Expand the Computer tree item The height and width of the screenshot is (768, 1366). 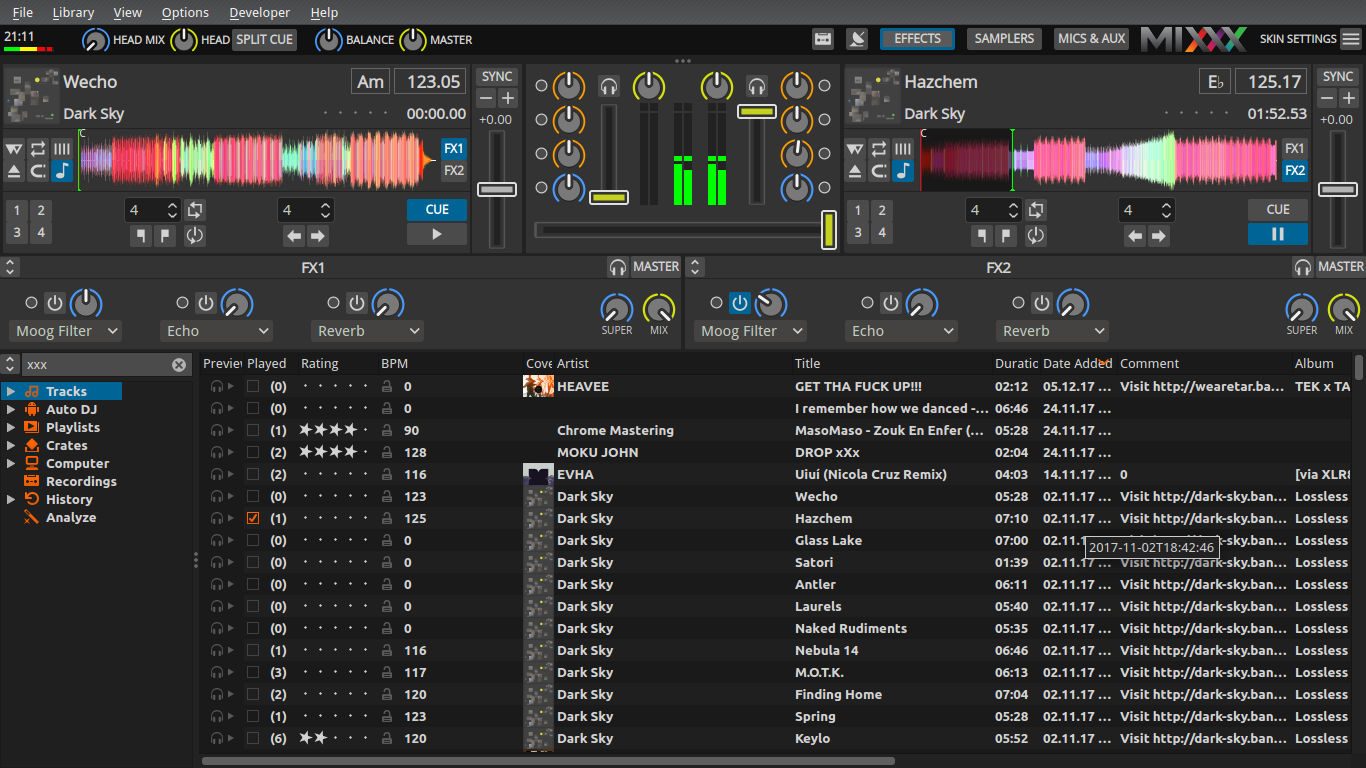(x=11, y=464)
